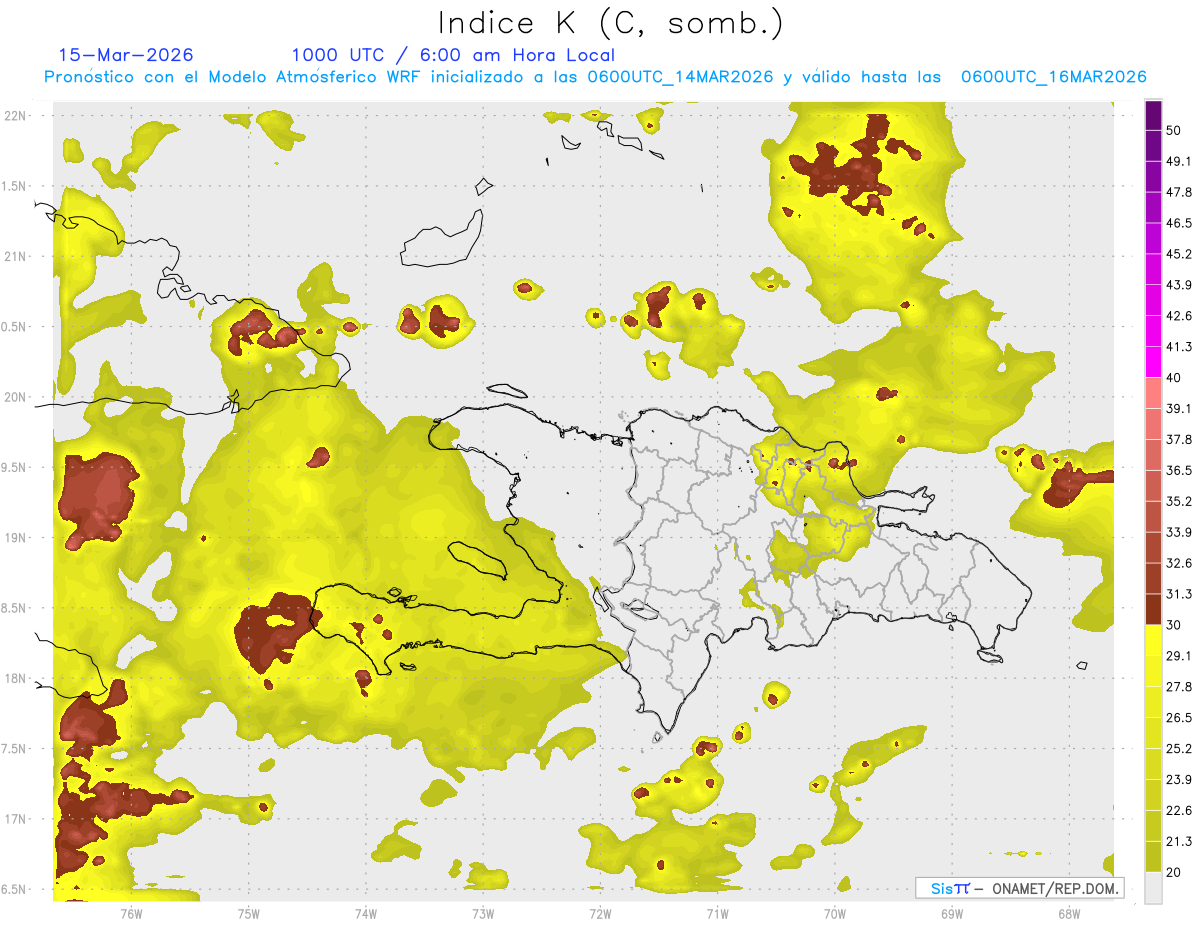Click the "49.1" value on the color scale
Image resolution: width=1200 pixels, height=927 pixels.
click(x=1180, y=161)
